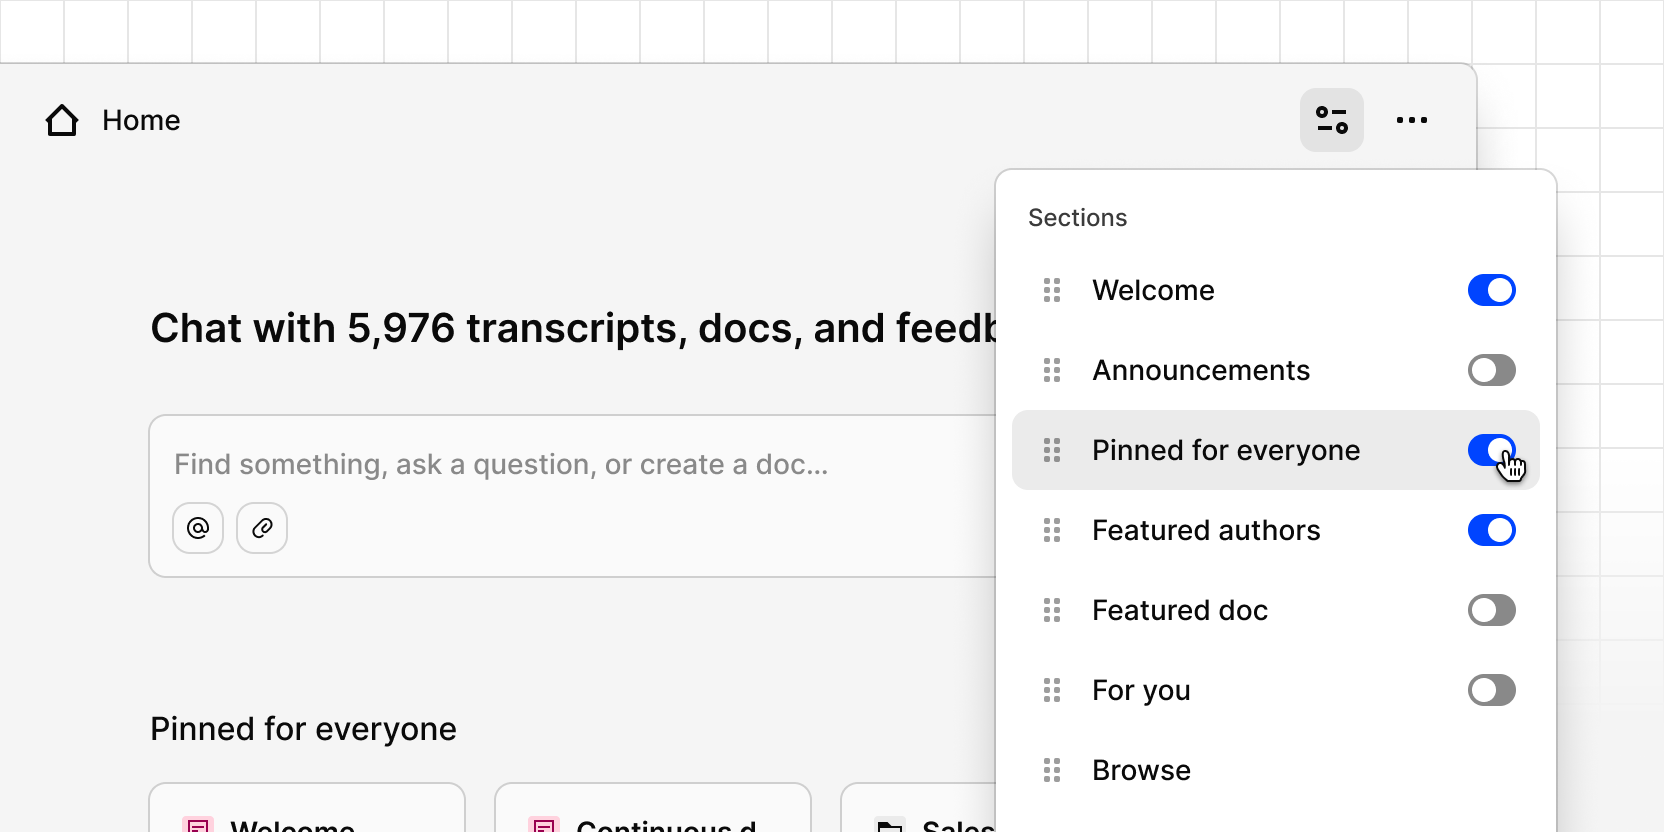Open the section settings sliders icon
This screenshot has height=832, width=1664.
(x=1332, y=120)
